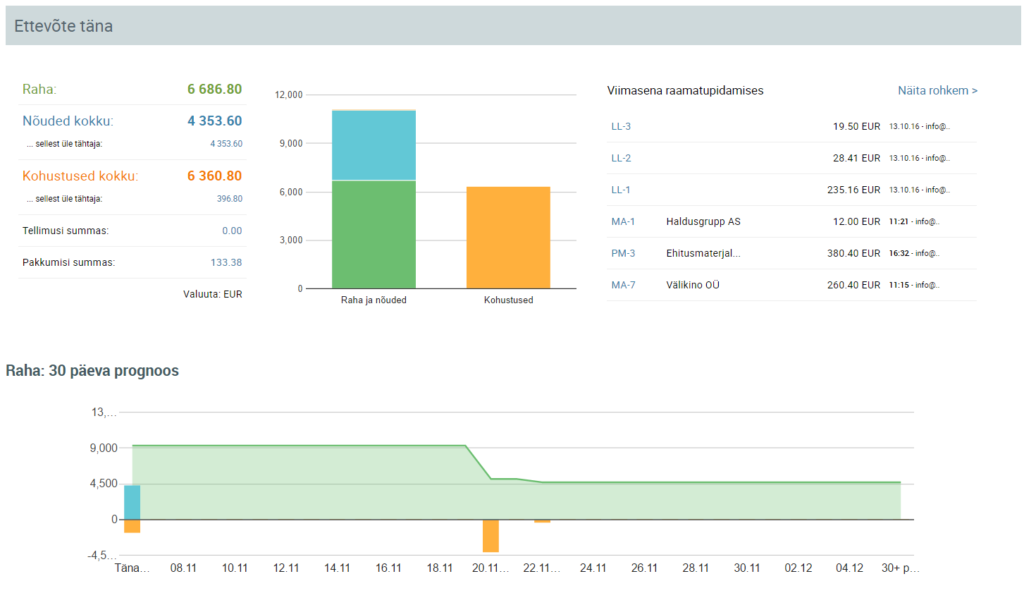Click the 'Ettevõte täna' header title
Image resolution: width=1024 pixels, height=605 pixels.
[x=63, y=26]
